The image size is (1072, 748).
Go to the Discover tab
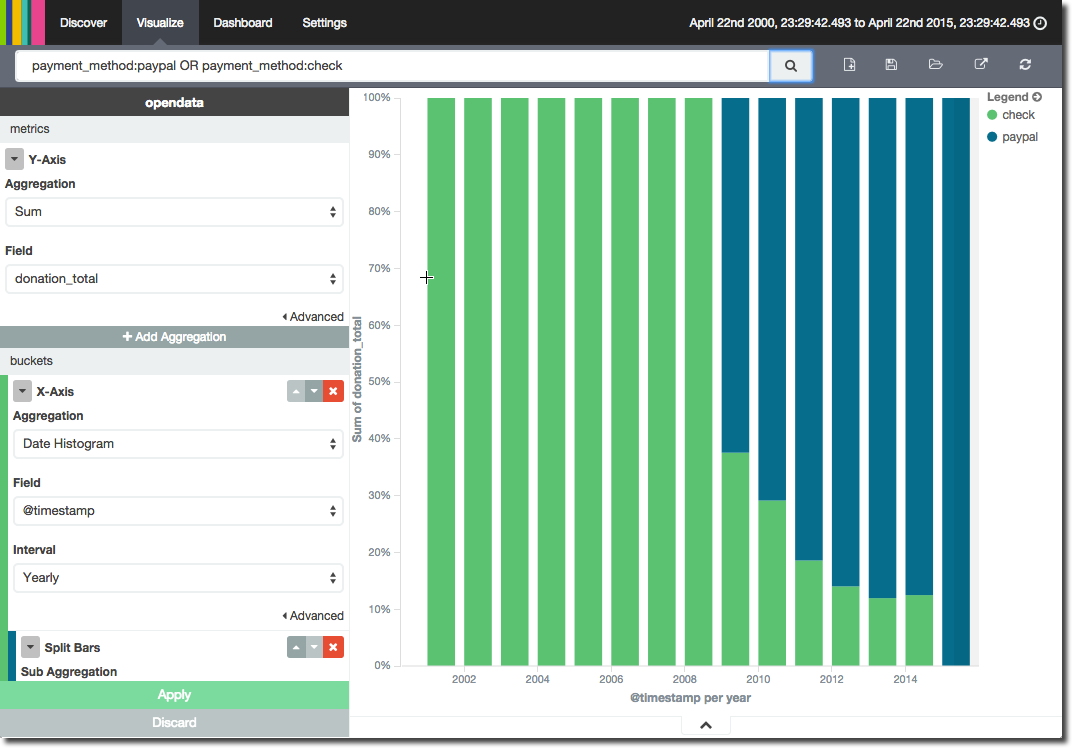coord(83,23)
